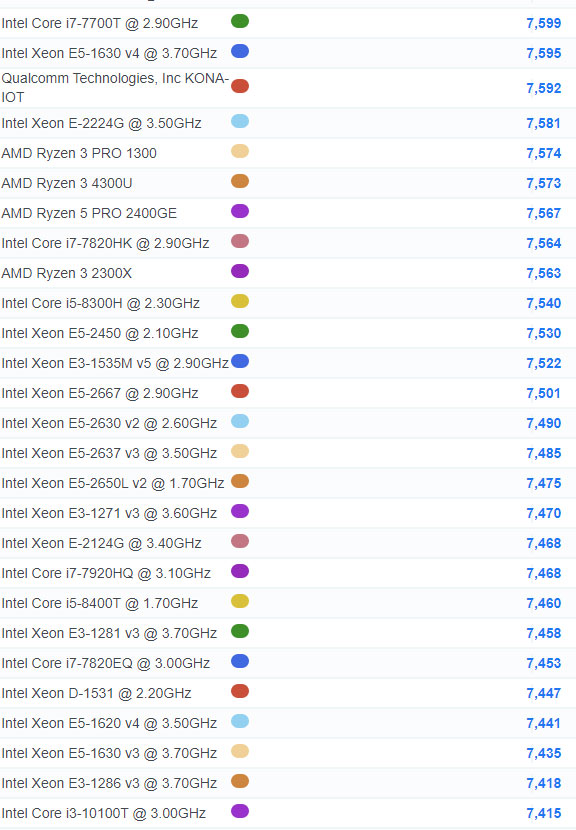576x830 pixels.
Task: Open the AMD Ryzen 3 4300U entry
Action: [67, 183]
